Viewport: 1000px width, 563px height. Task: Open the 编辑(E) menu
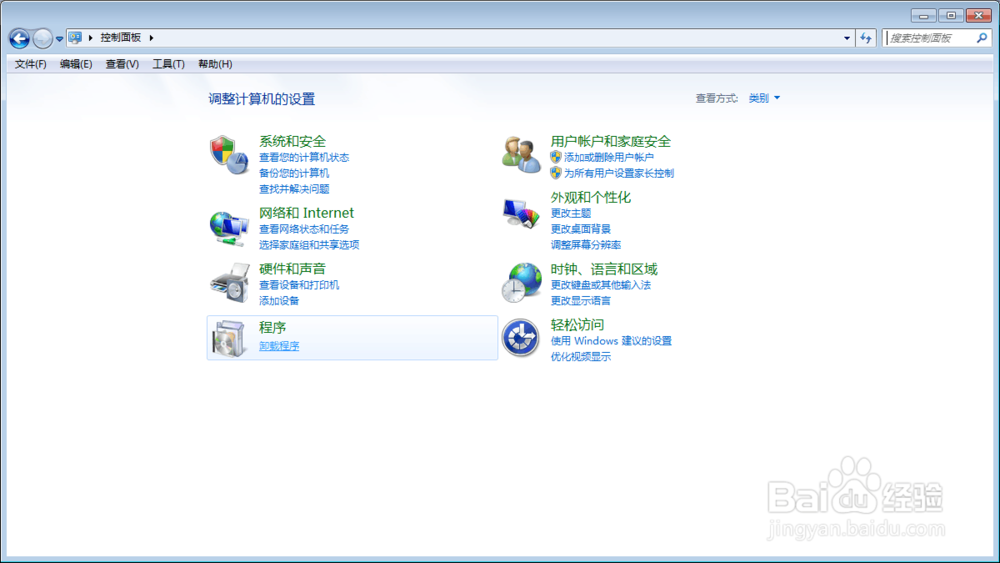point(76,64)
